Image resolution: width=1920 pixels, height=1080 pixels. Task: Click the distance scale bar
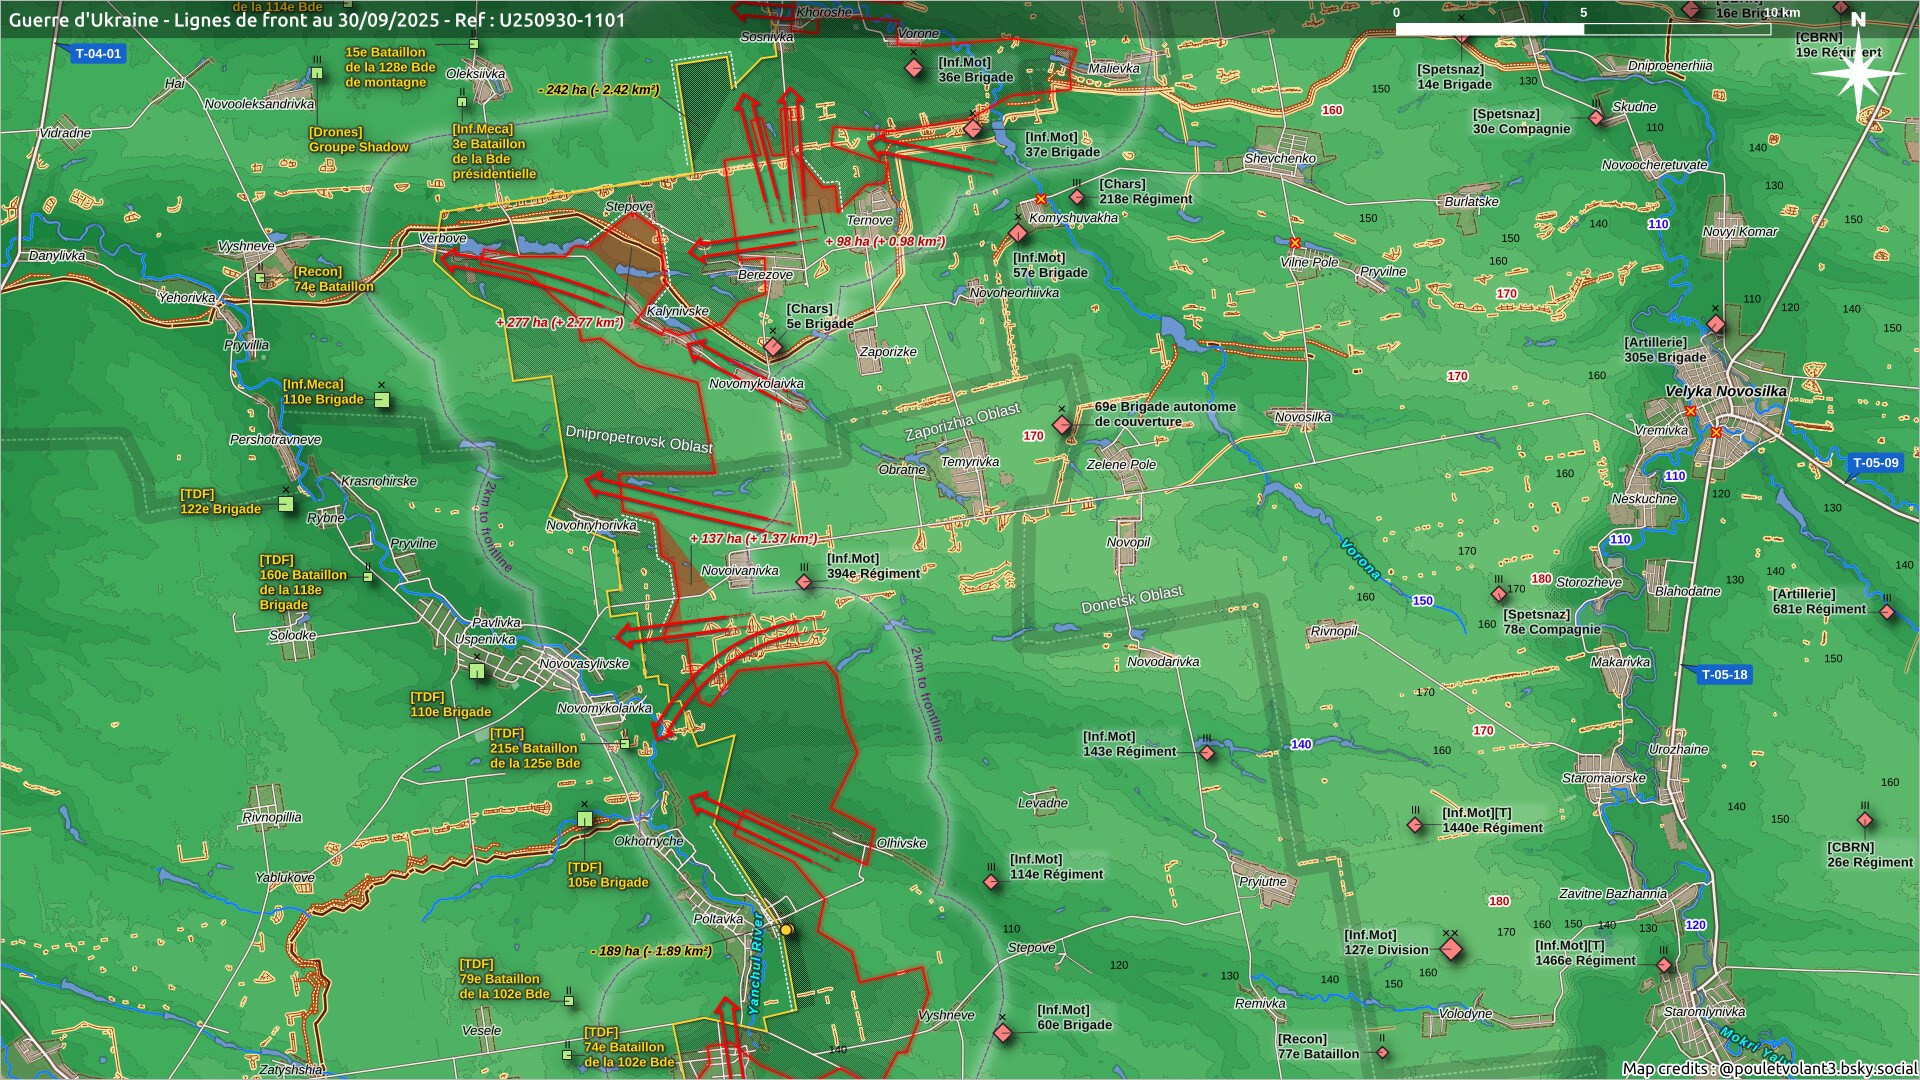[1583, 28]
